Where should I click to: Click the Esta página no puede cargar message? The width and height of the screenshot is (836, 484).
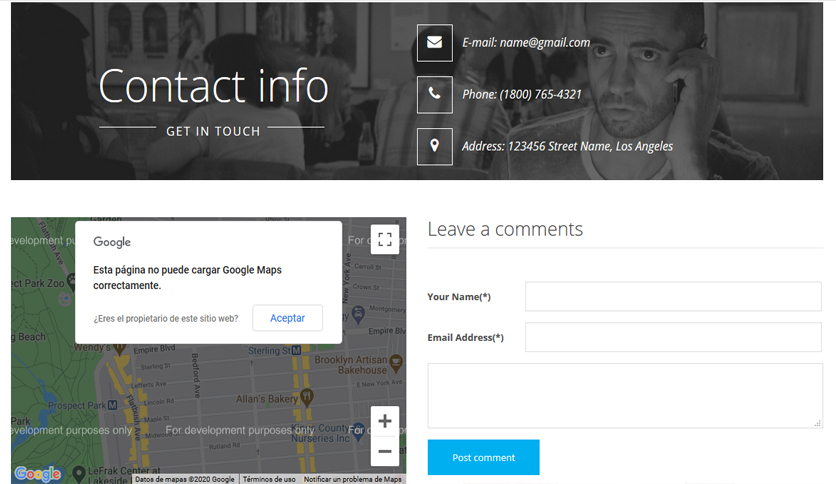187,277
